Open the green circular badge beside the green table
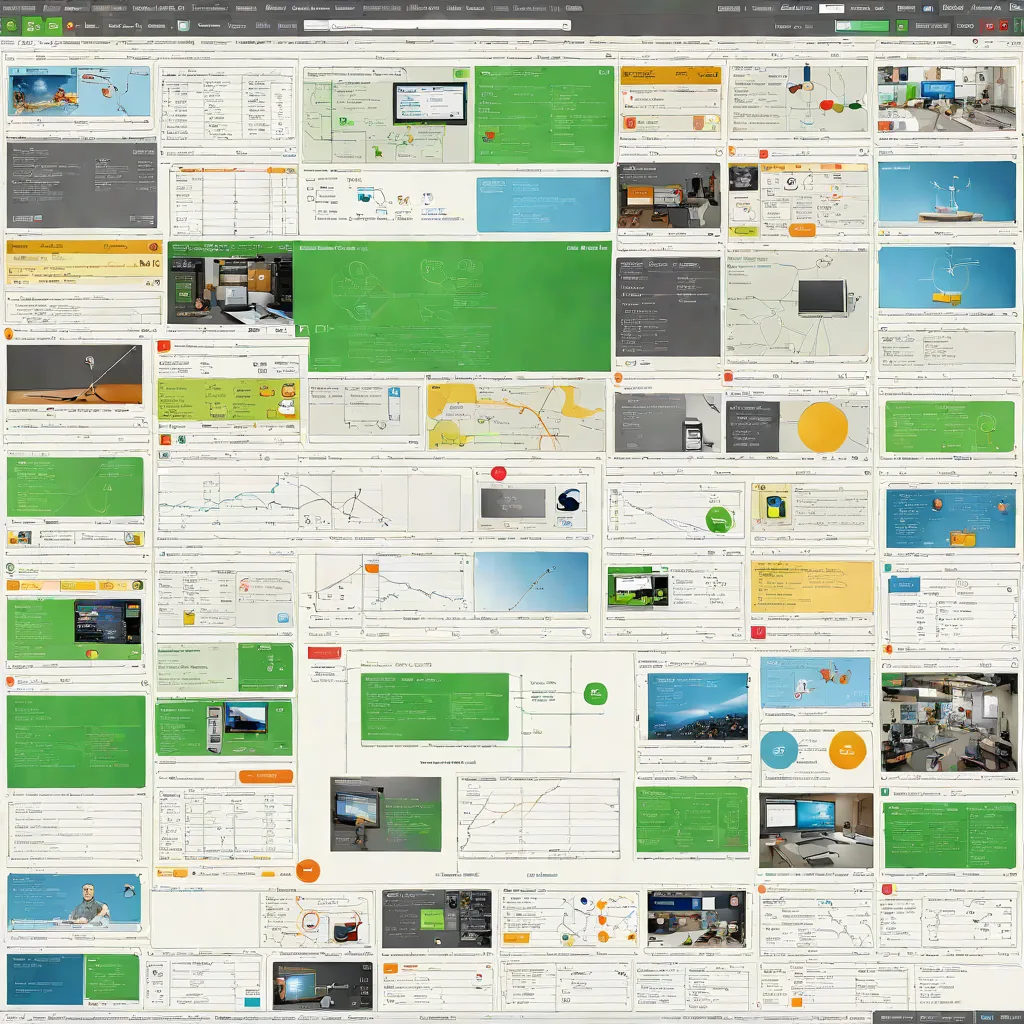The width and height of the screenshot is (1024, 1024). (595, 693)
